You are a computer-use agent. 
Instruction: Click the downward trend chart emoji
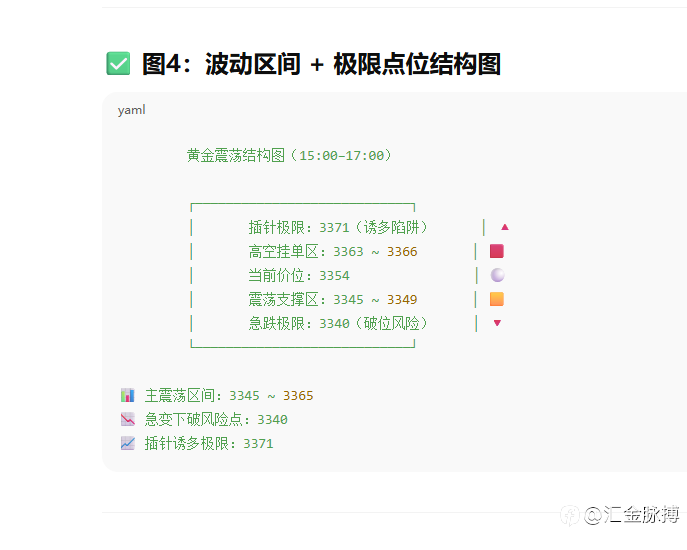128,419
